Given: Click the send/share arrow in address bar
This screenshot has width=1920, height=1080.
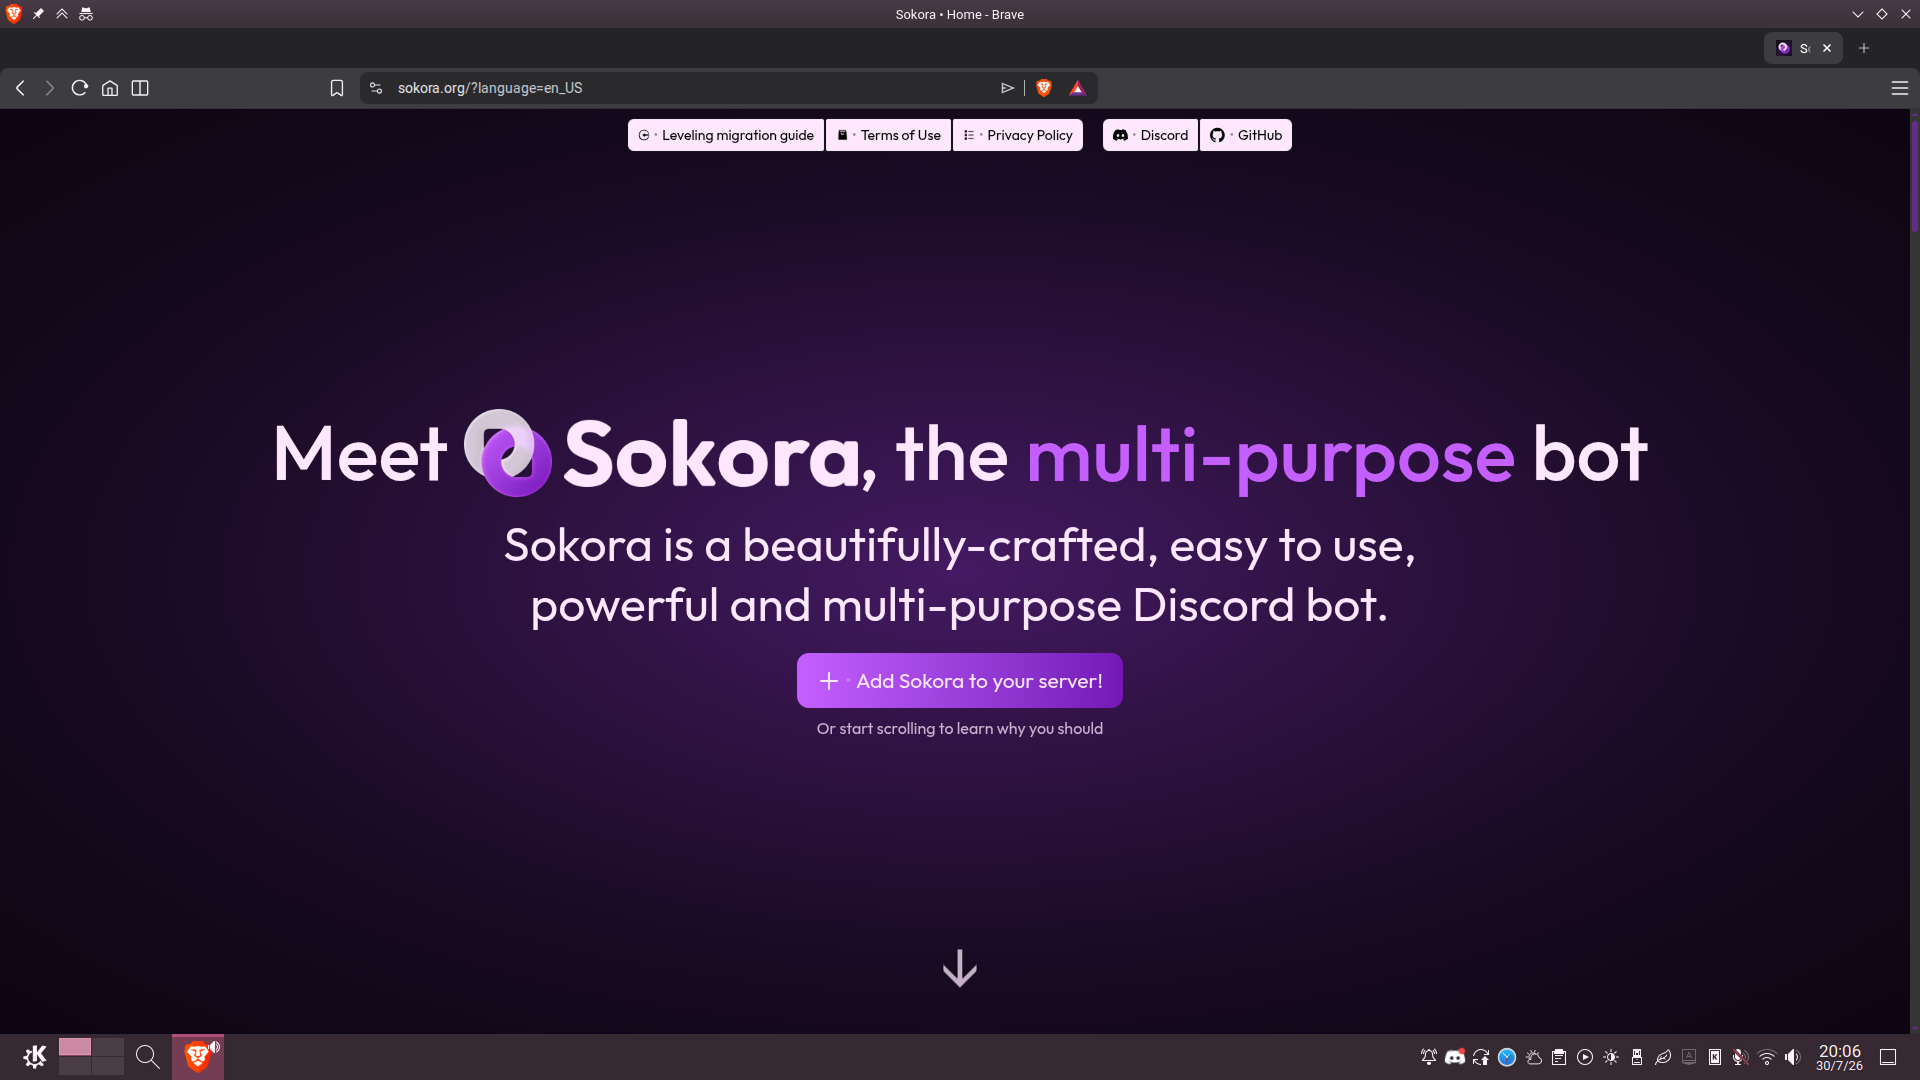Looking at the screenshot, I should pos(1007,88).
